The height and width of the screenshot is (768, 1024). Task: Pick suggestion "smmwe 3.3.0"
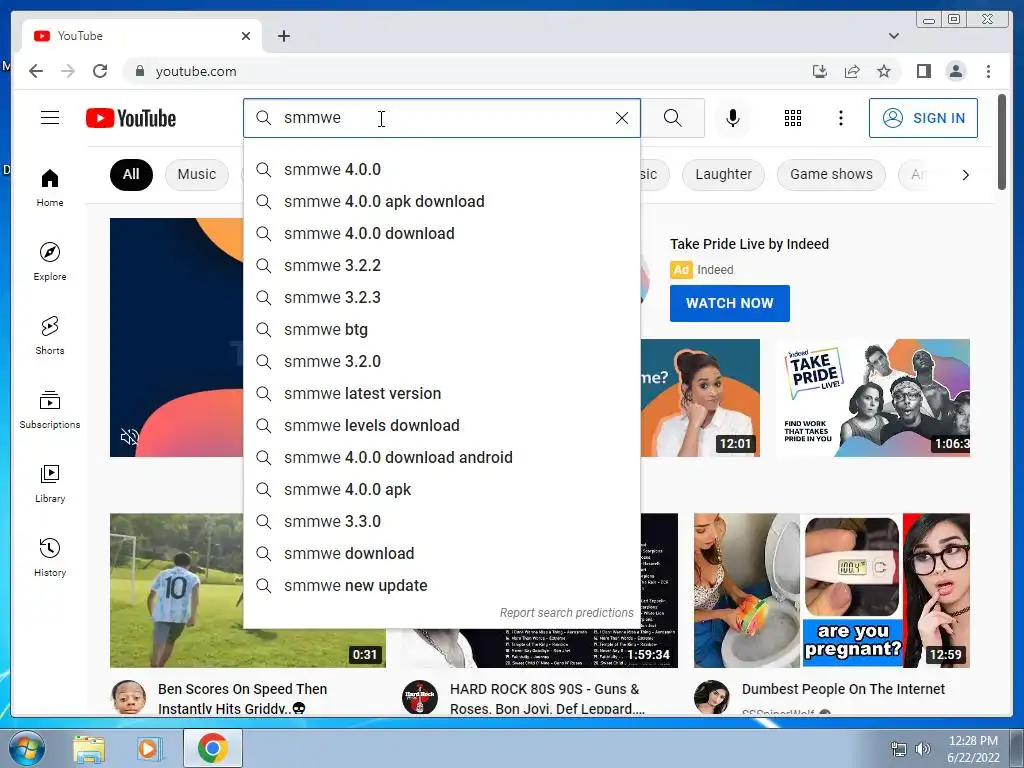441,521
